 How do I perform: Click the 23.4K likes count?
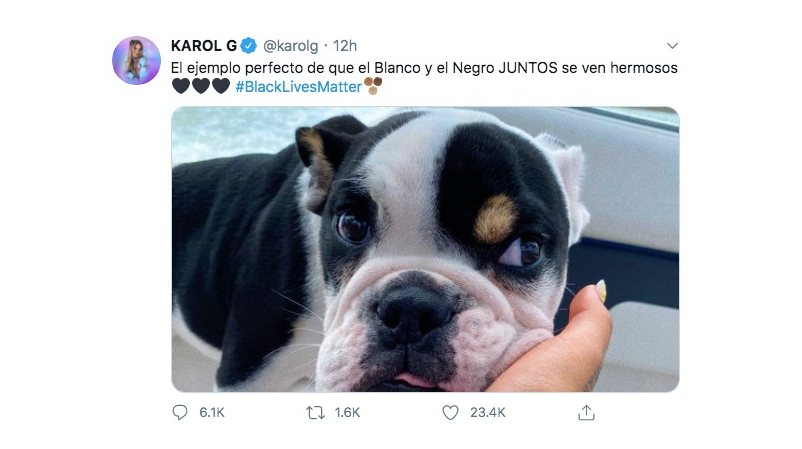(x=486, y=412)
